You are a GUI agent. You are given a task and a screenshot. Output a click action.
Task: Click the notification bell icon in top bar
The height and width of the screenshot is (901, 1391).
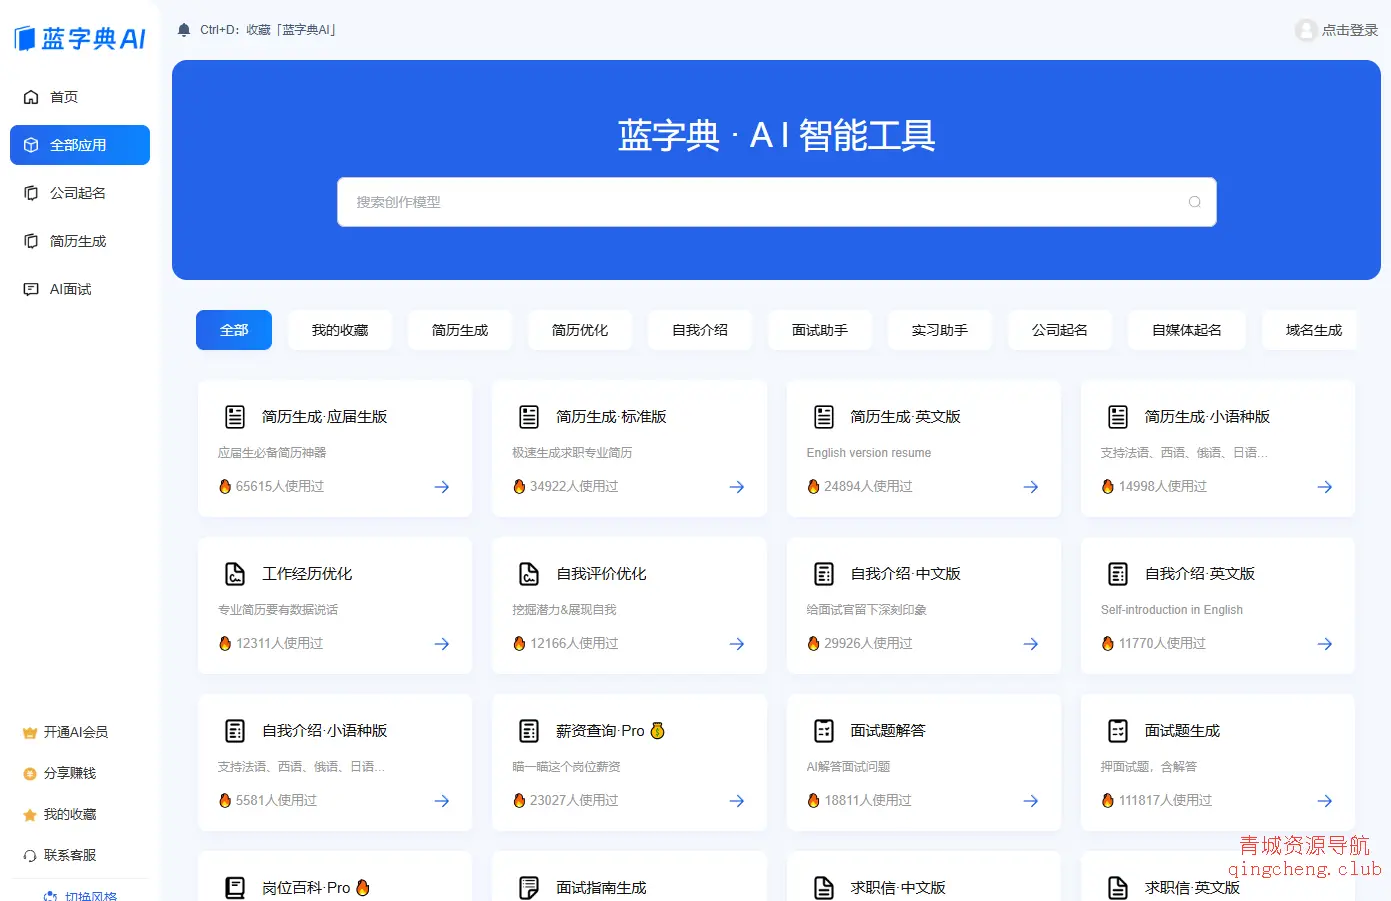coord(183,29)
